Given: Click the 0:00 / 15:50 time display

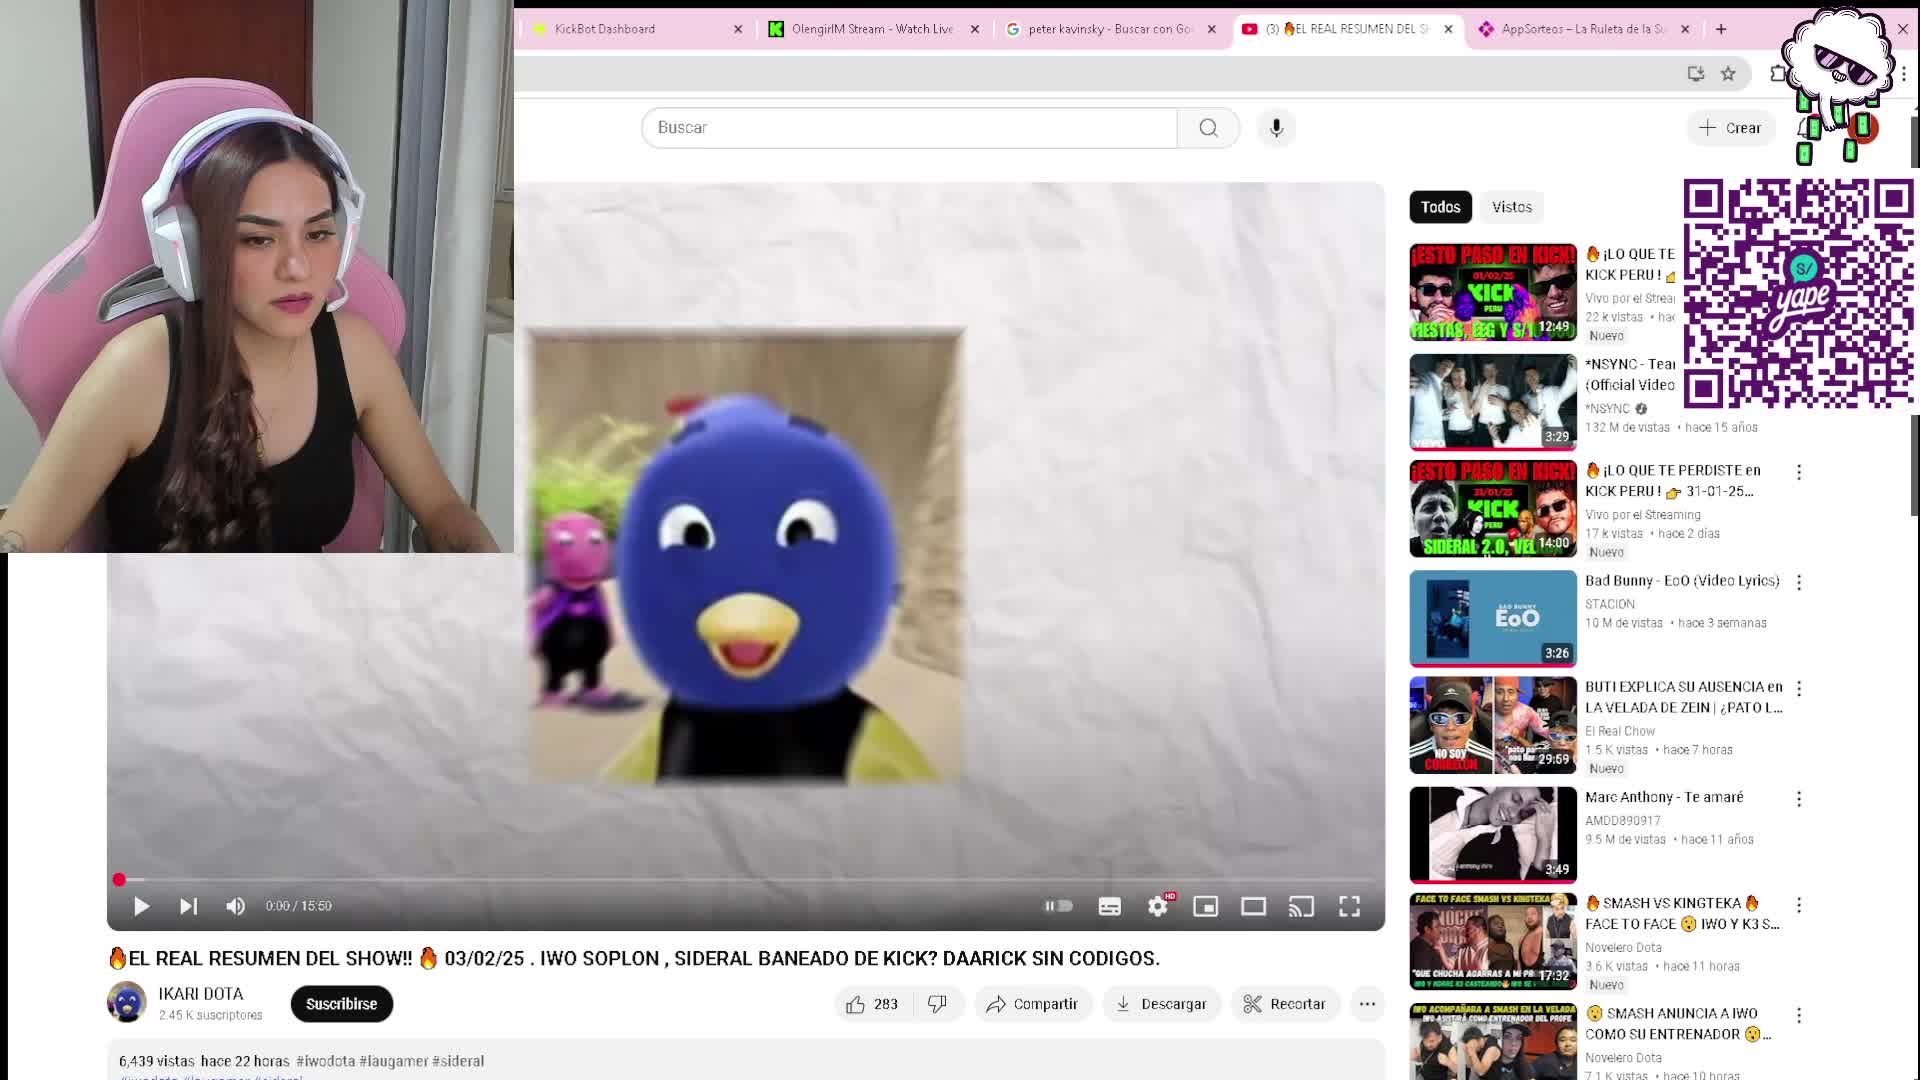Looking at the screenshot, I should tap(298, 906).
